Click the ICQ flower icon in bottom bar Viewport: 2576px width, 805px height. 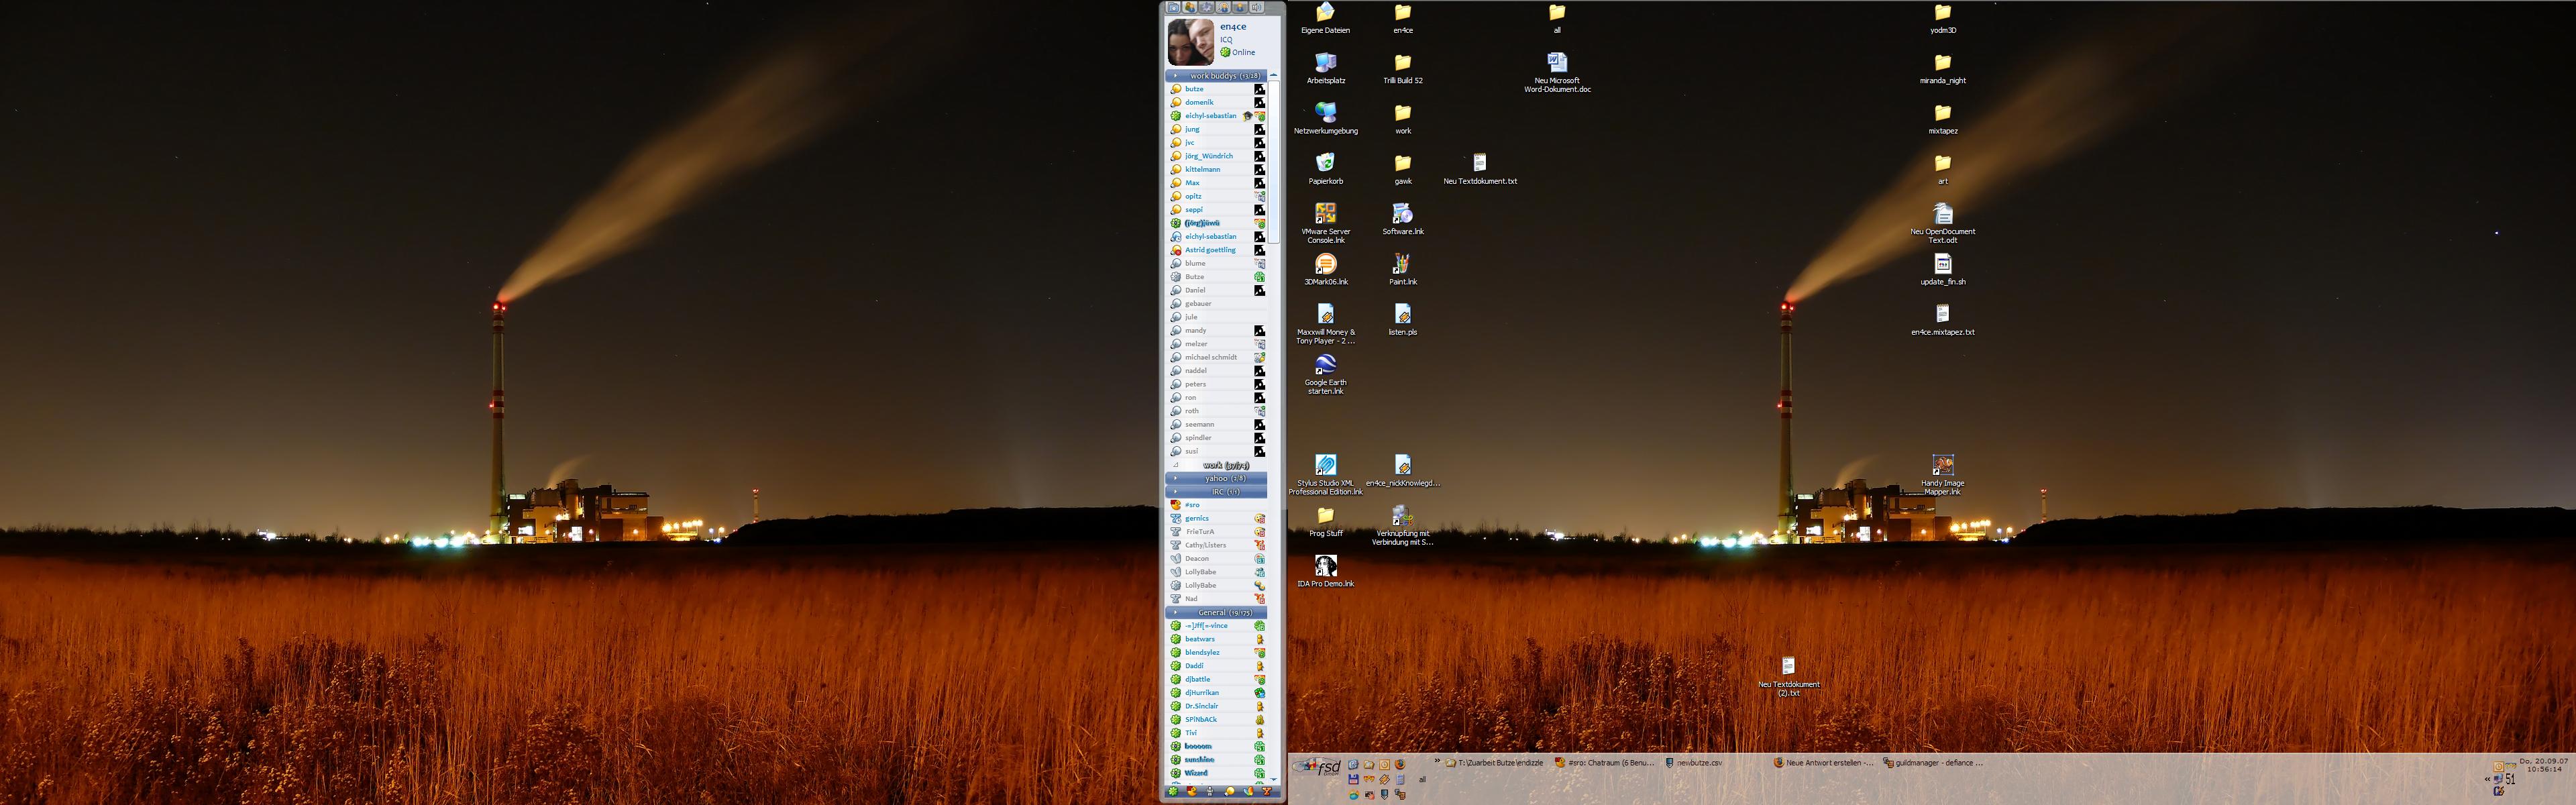pos(1173,791)
